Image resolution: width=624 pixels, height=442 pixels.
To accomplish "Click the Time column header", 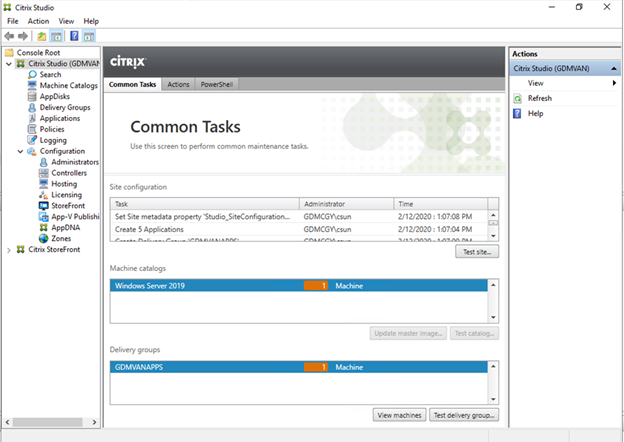I will click(441, 204).
